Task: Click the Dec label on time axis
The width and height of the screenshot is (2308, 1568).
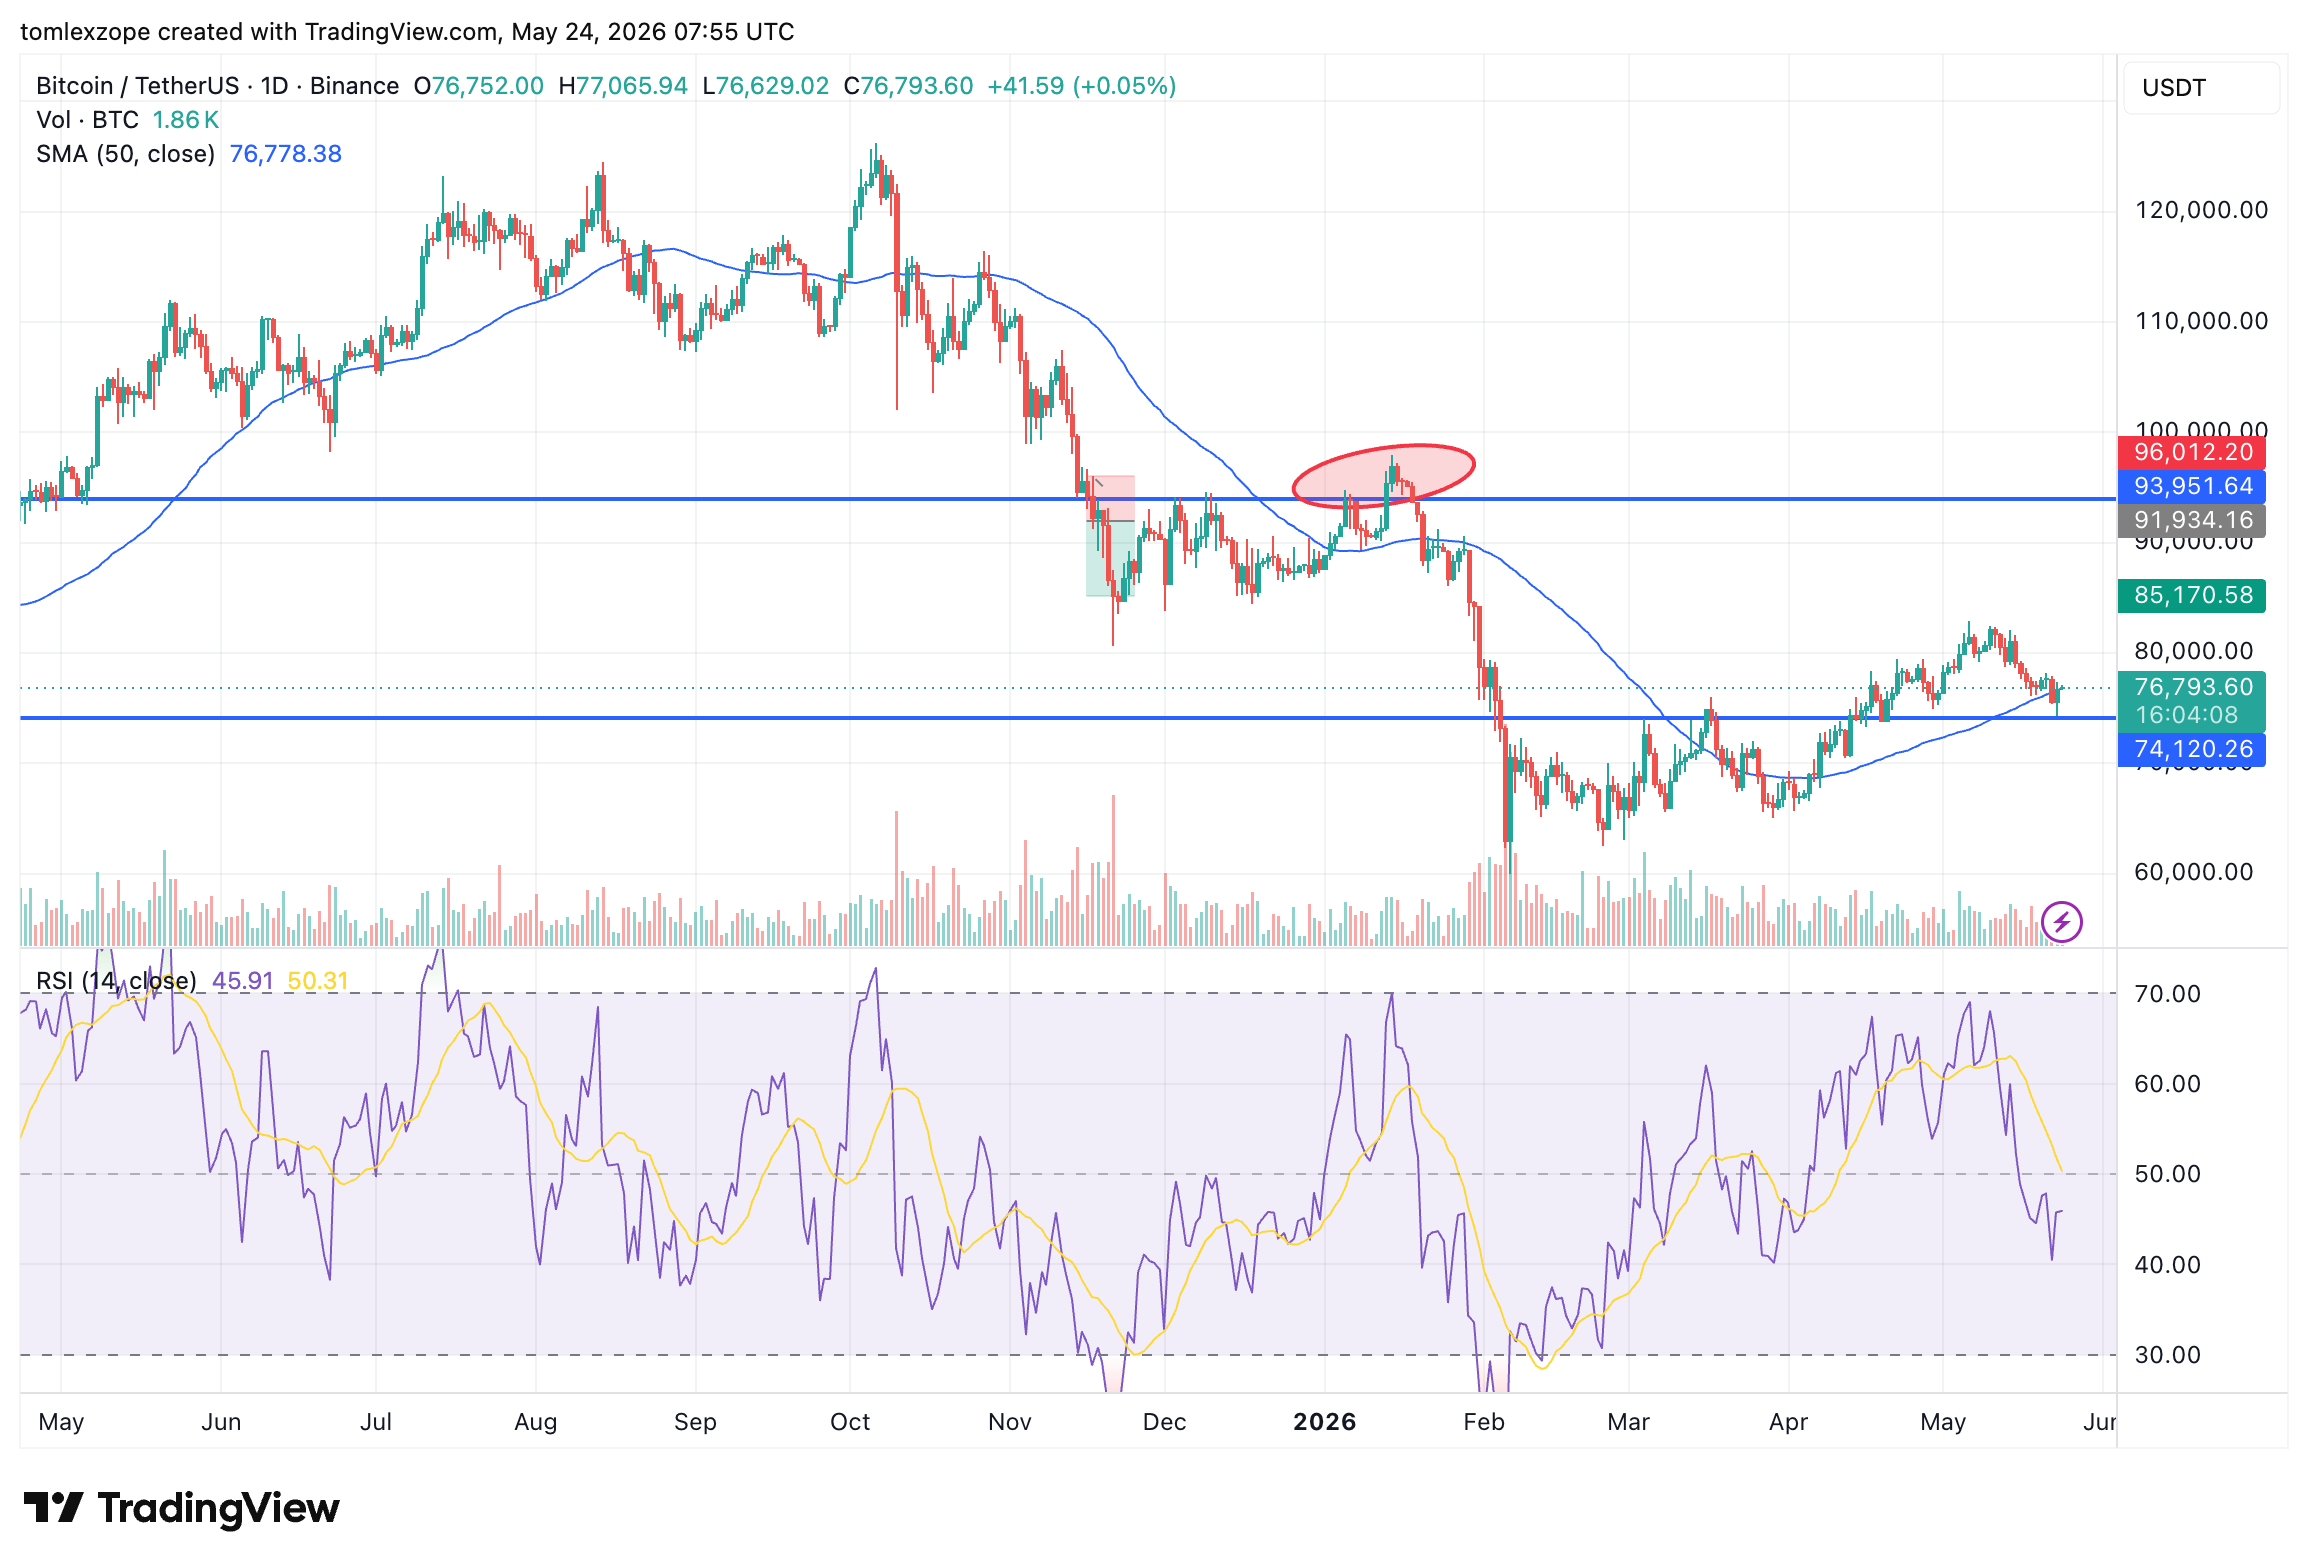Action: 1165,1422
